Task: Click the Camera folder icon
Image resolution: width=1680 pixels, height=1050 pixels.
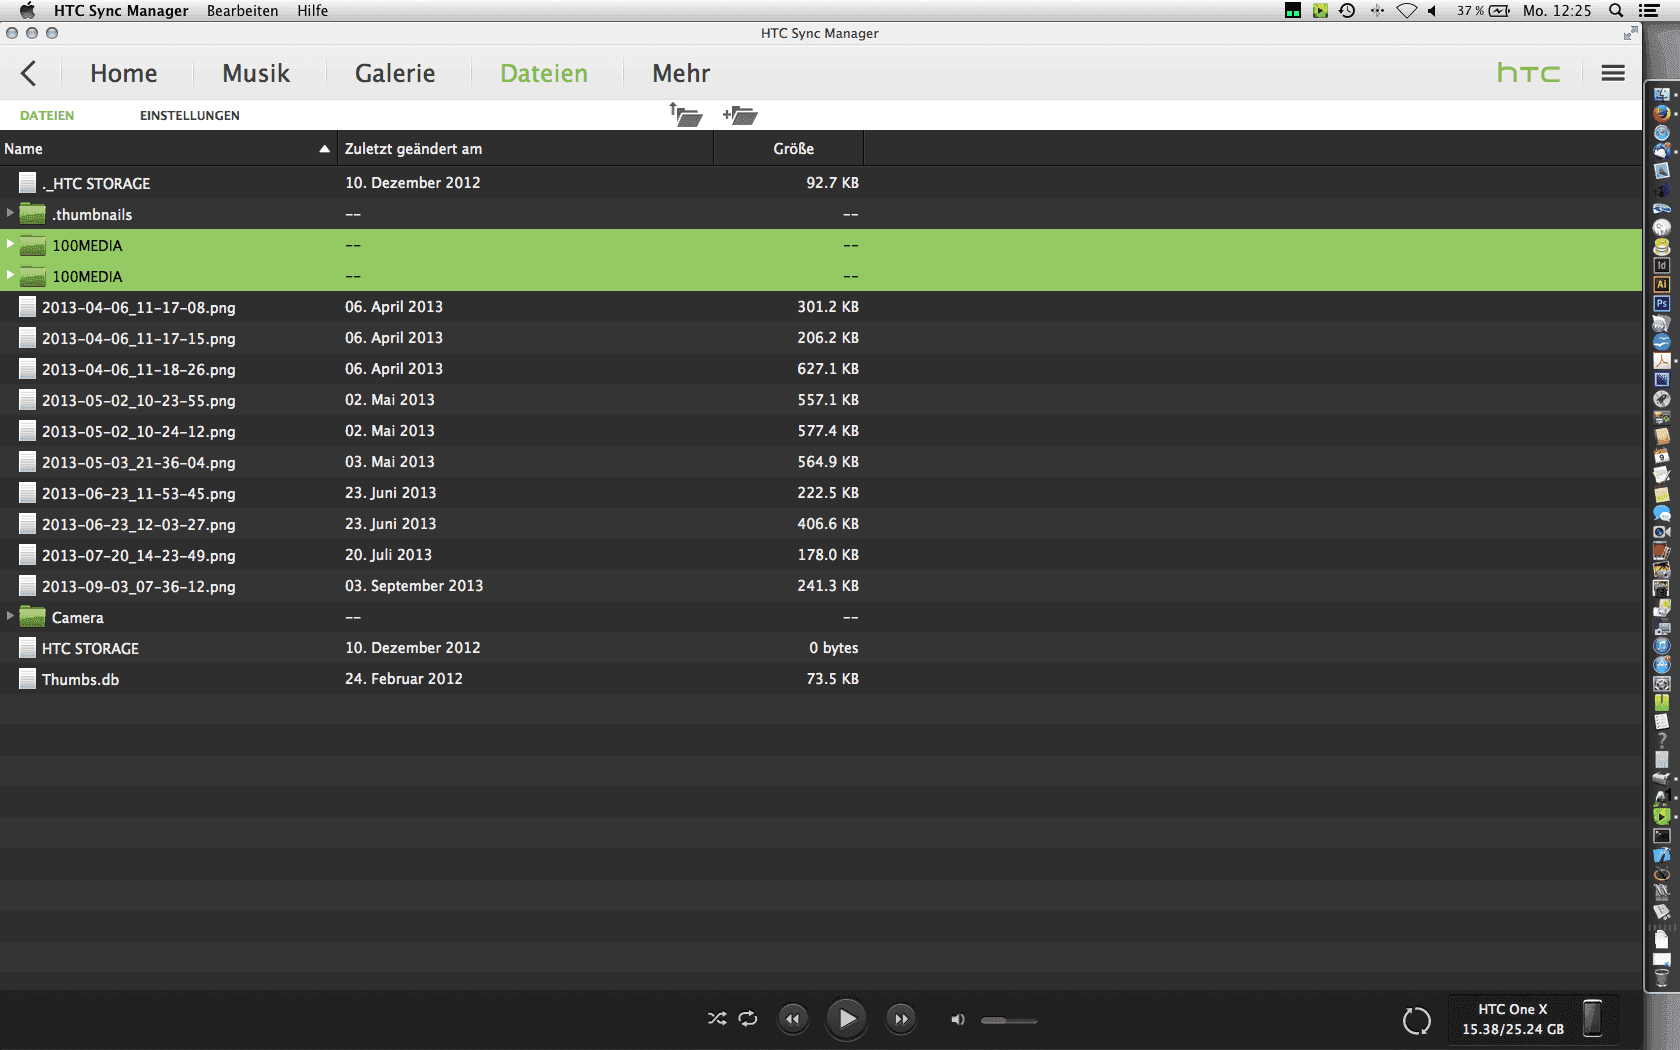Action: (x=33, y=617)
